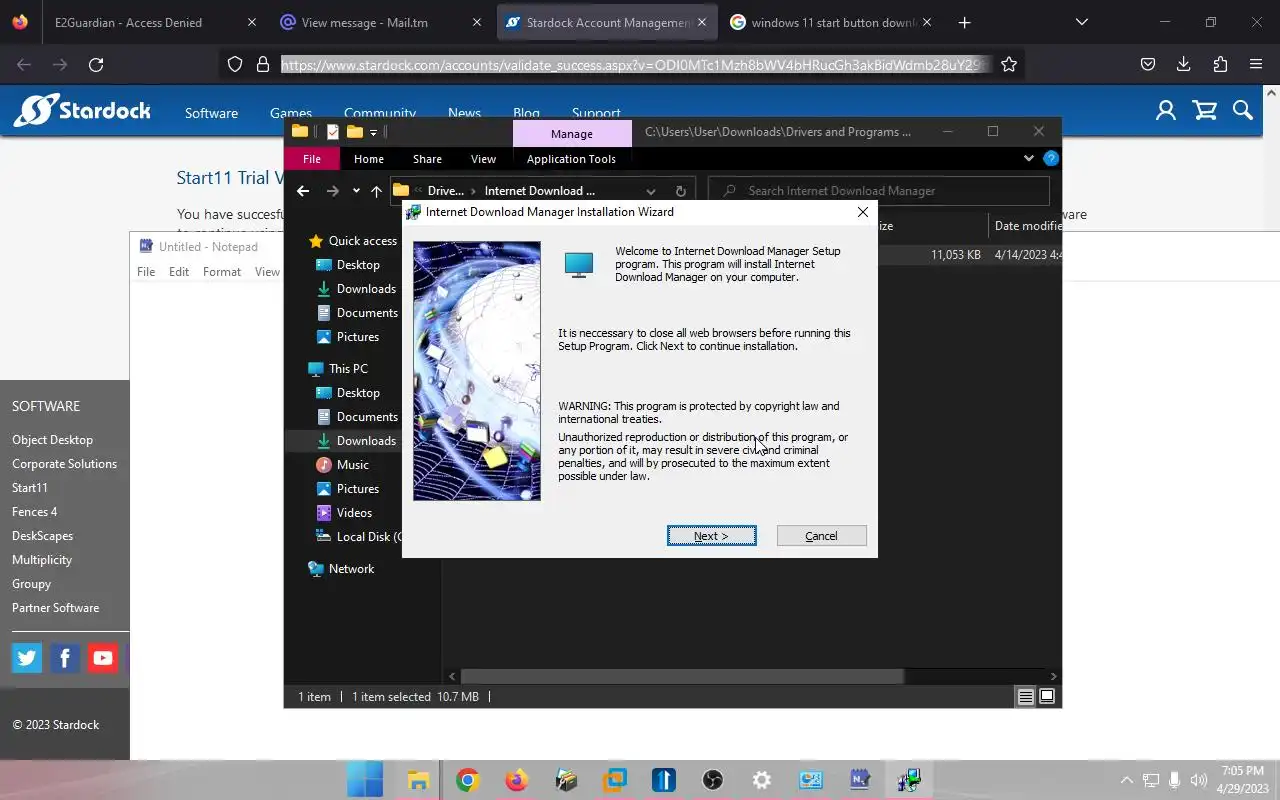The width and height of the screenshot is (1280, 800).
Task: Refresh the Explorer folder view
Action: [680, 191]
